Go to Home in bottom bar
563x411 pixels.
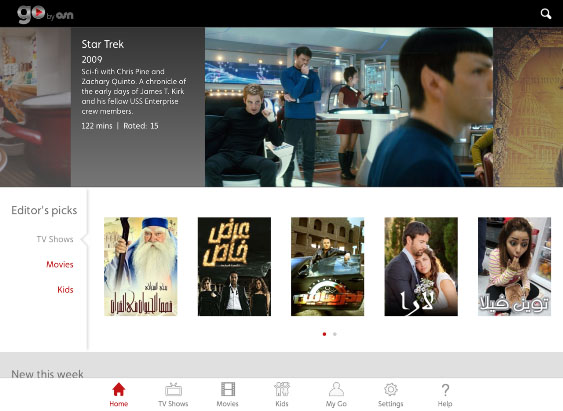coord(118,394)
